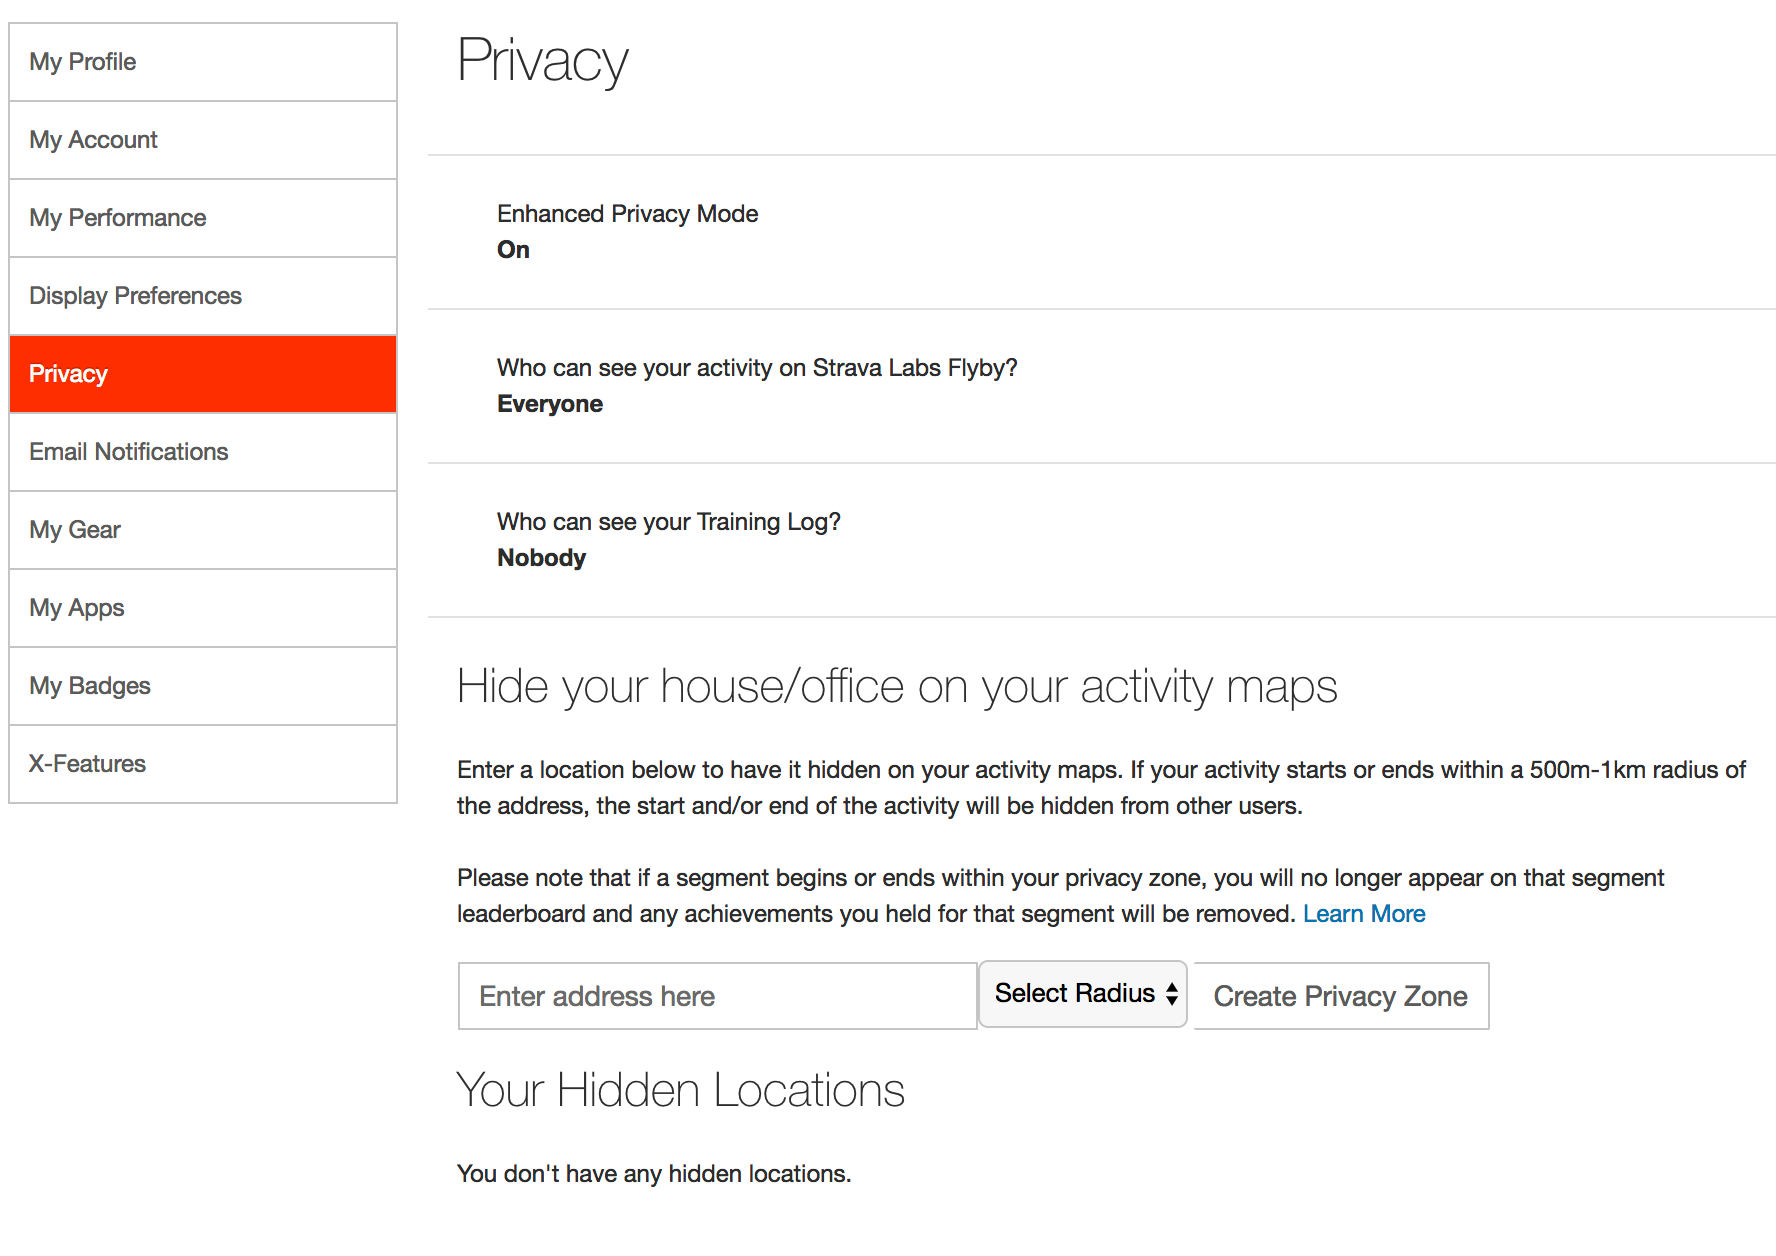Open X-Features settings
This screenshot has height=1256, width=1776.
[x=203, y=764]
